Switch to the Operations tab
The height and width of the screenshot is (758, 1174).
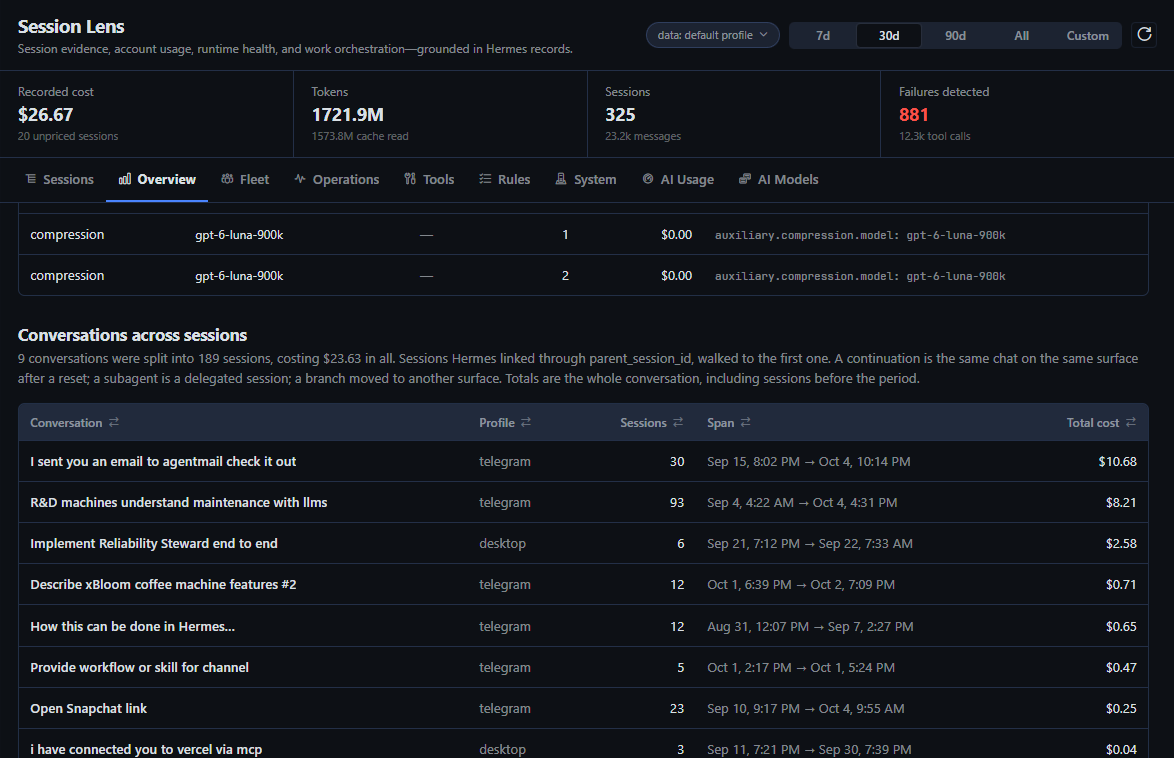point(337,180)
